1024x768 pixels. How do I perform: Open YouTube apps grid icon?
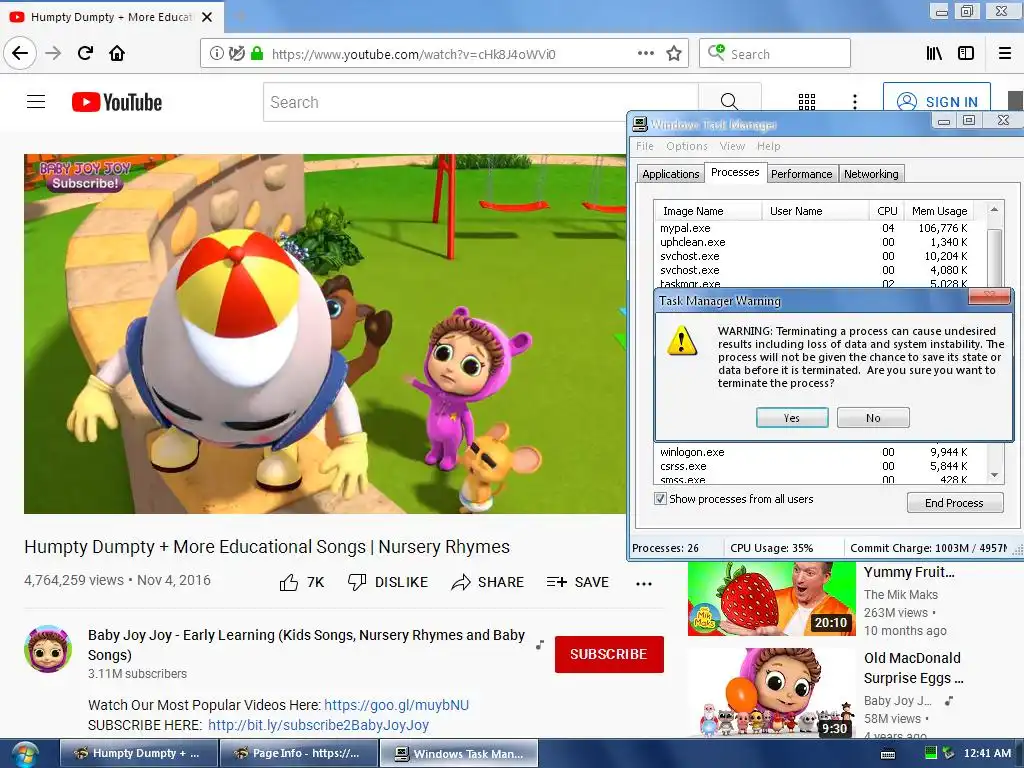[x=807, y=102]
